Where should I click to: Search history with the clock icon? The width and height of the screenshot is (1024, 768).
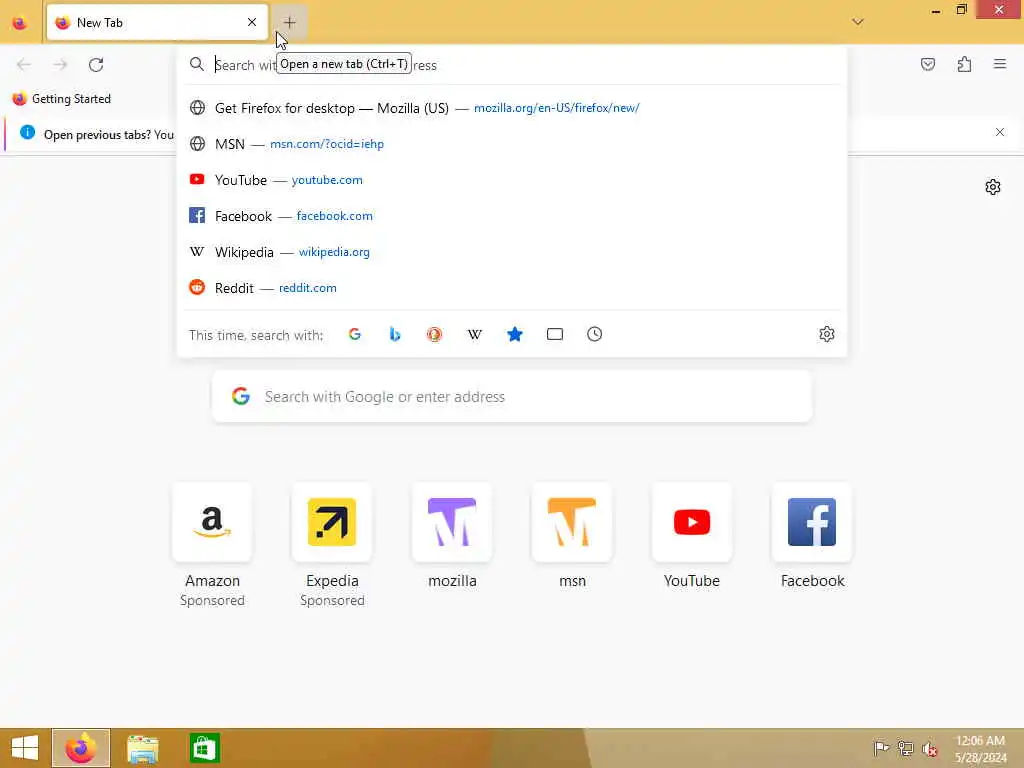click(594, 334)
